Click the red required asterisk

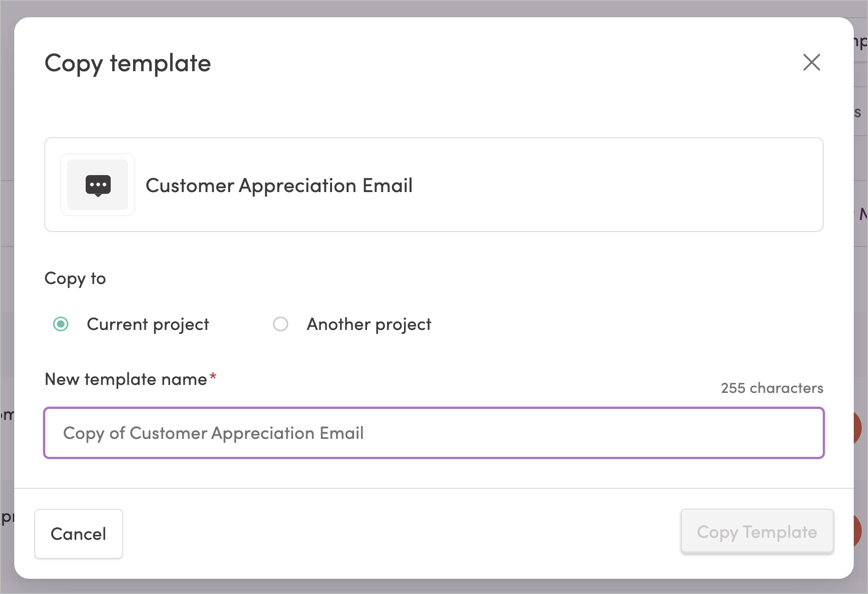[213, 376]
